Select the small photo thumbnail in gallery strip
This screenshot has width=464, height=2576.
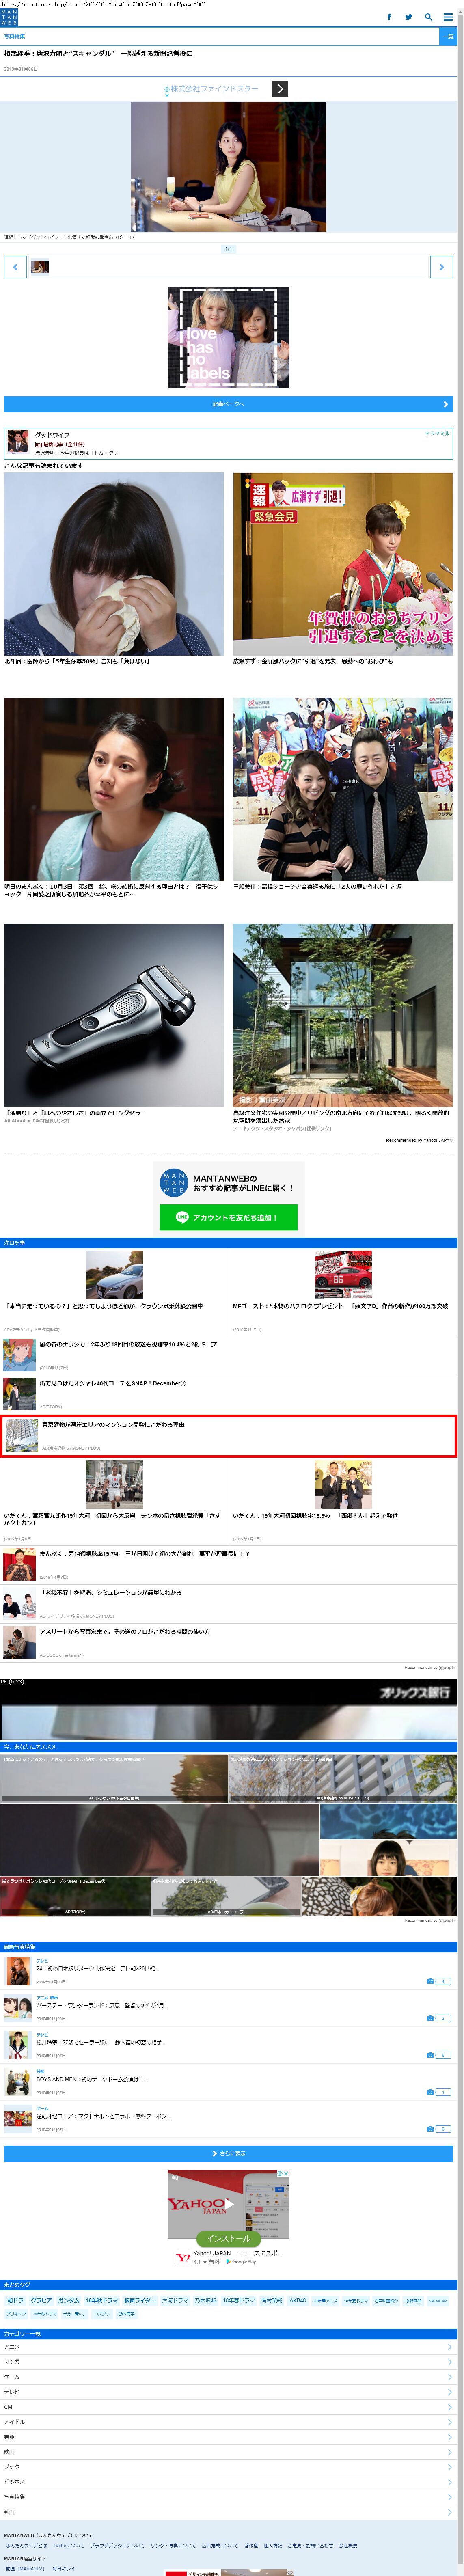pos(40,267)
